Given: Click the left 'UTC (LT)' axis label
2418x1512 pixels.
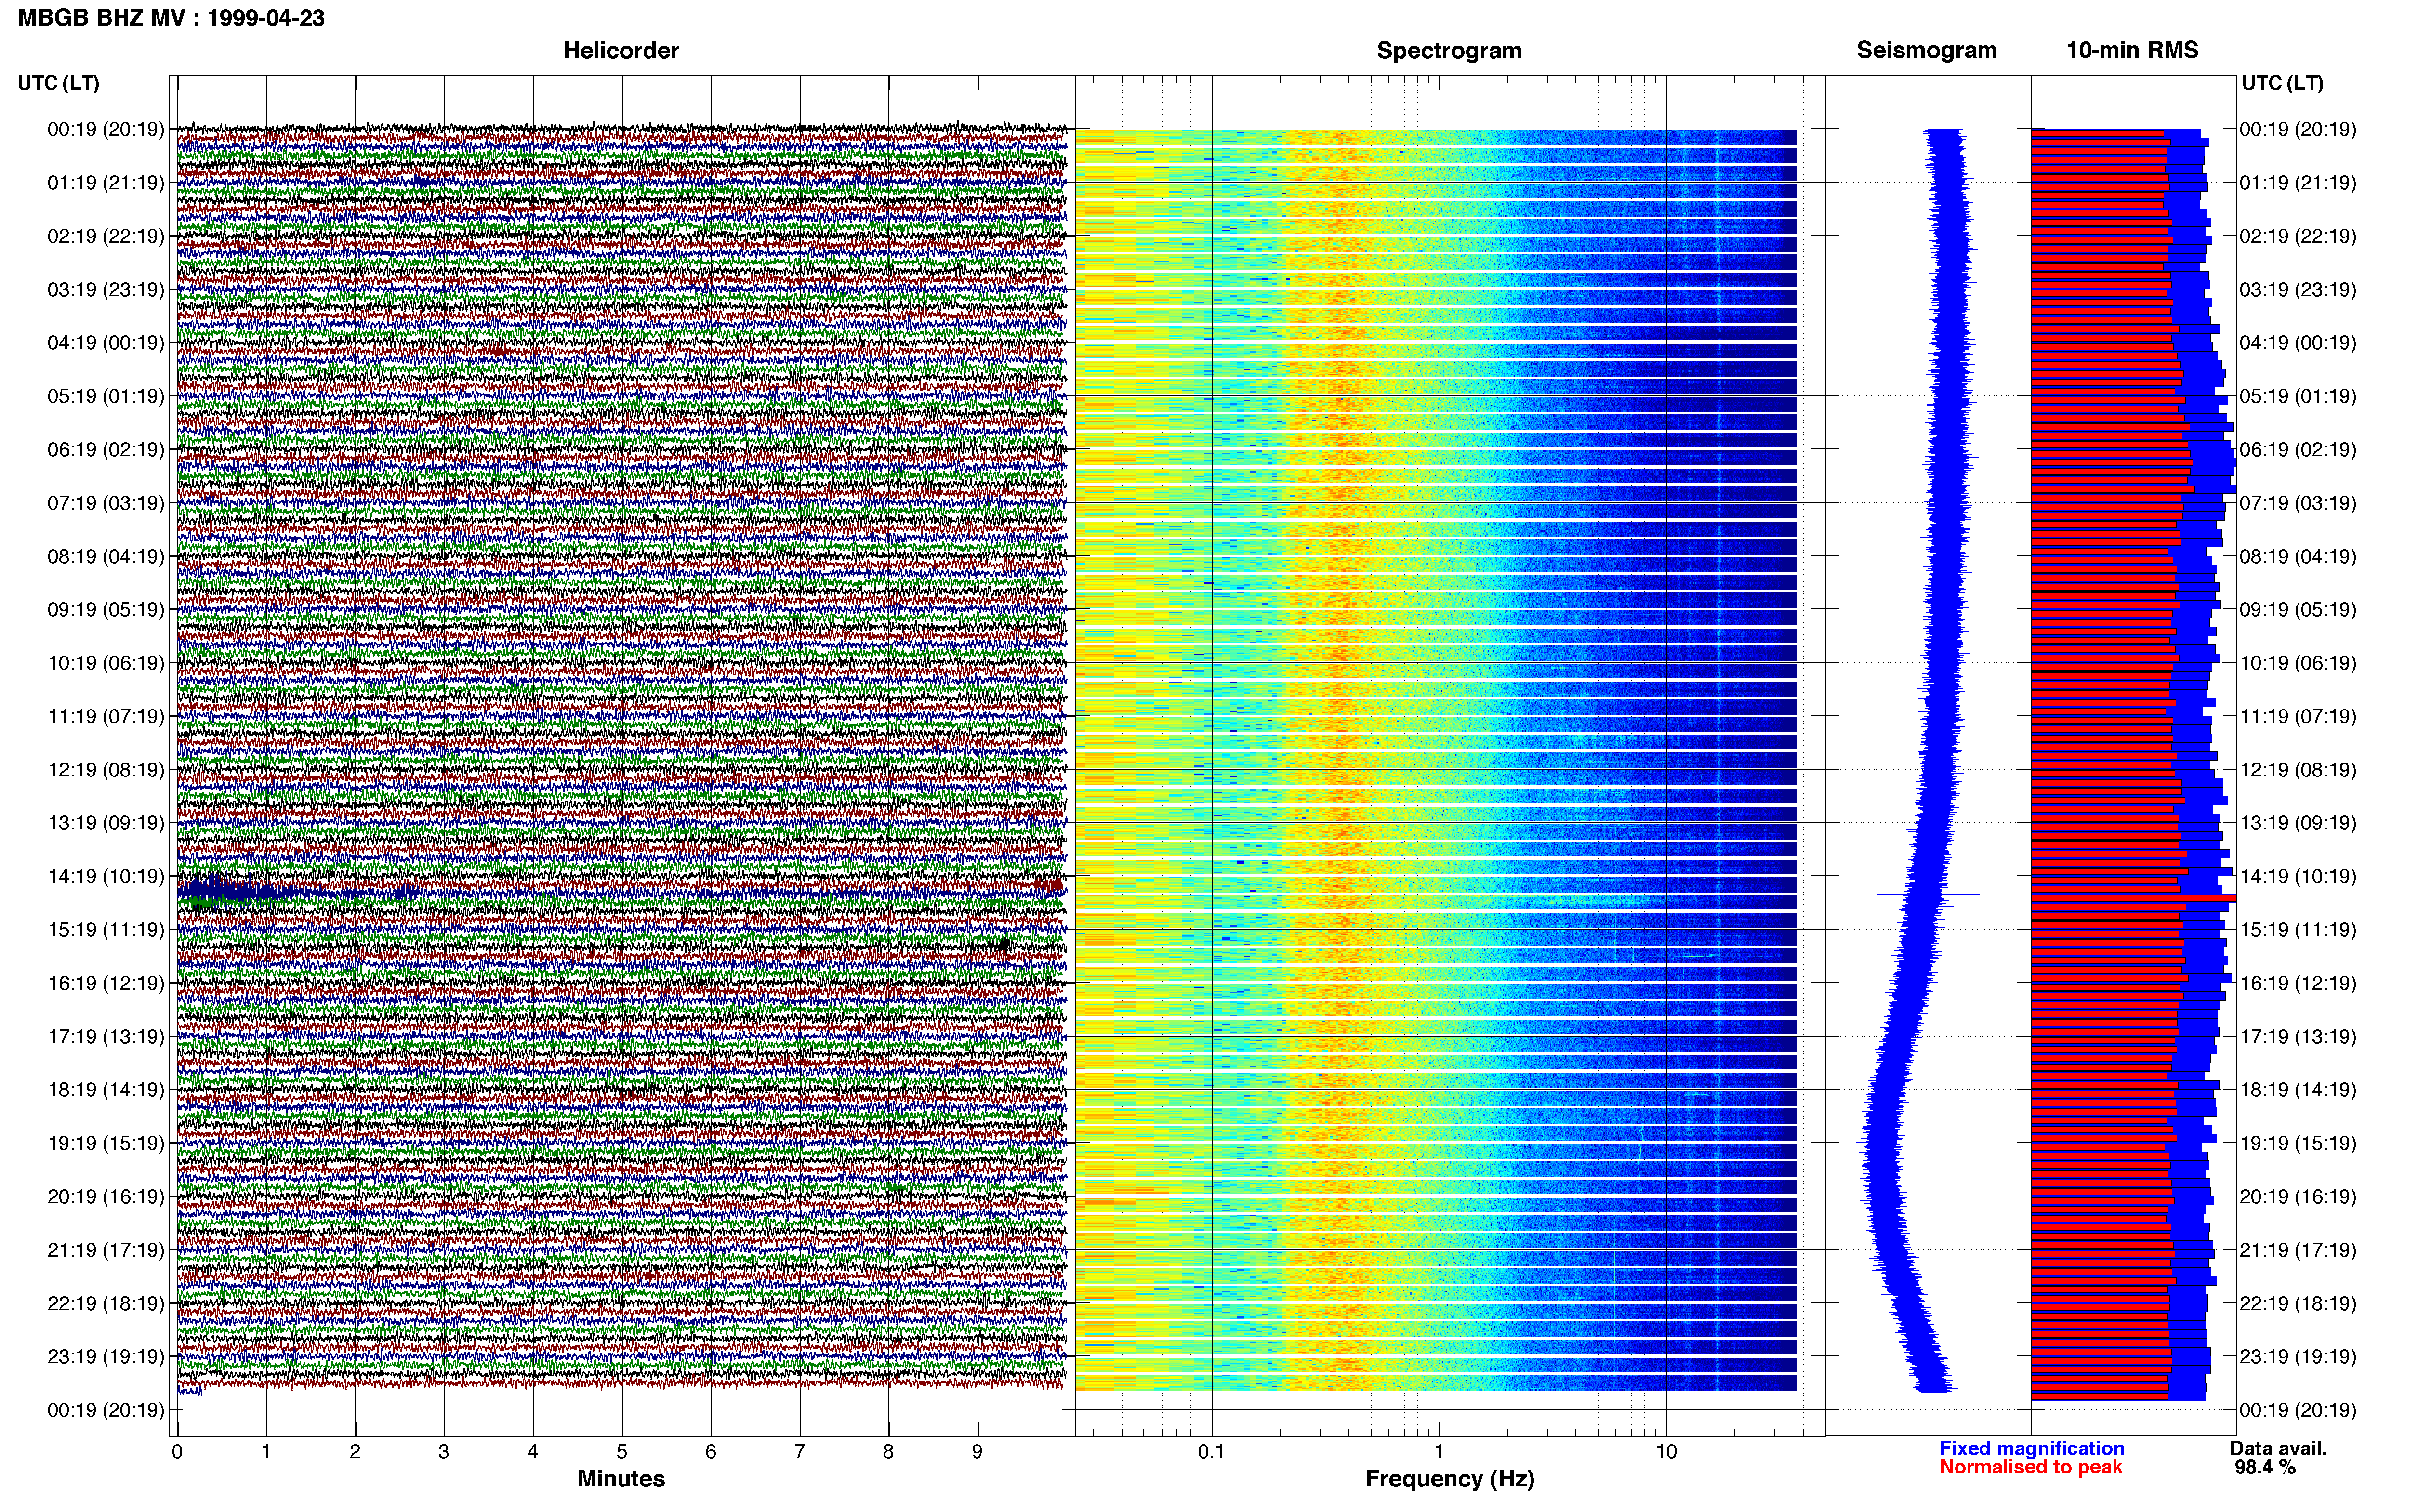Looking at the screenshot, I should pyautogui.click(x=59, y=83).
